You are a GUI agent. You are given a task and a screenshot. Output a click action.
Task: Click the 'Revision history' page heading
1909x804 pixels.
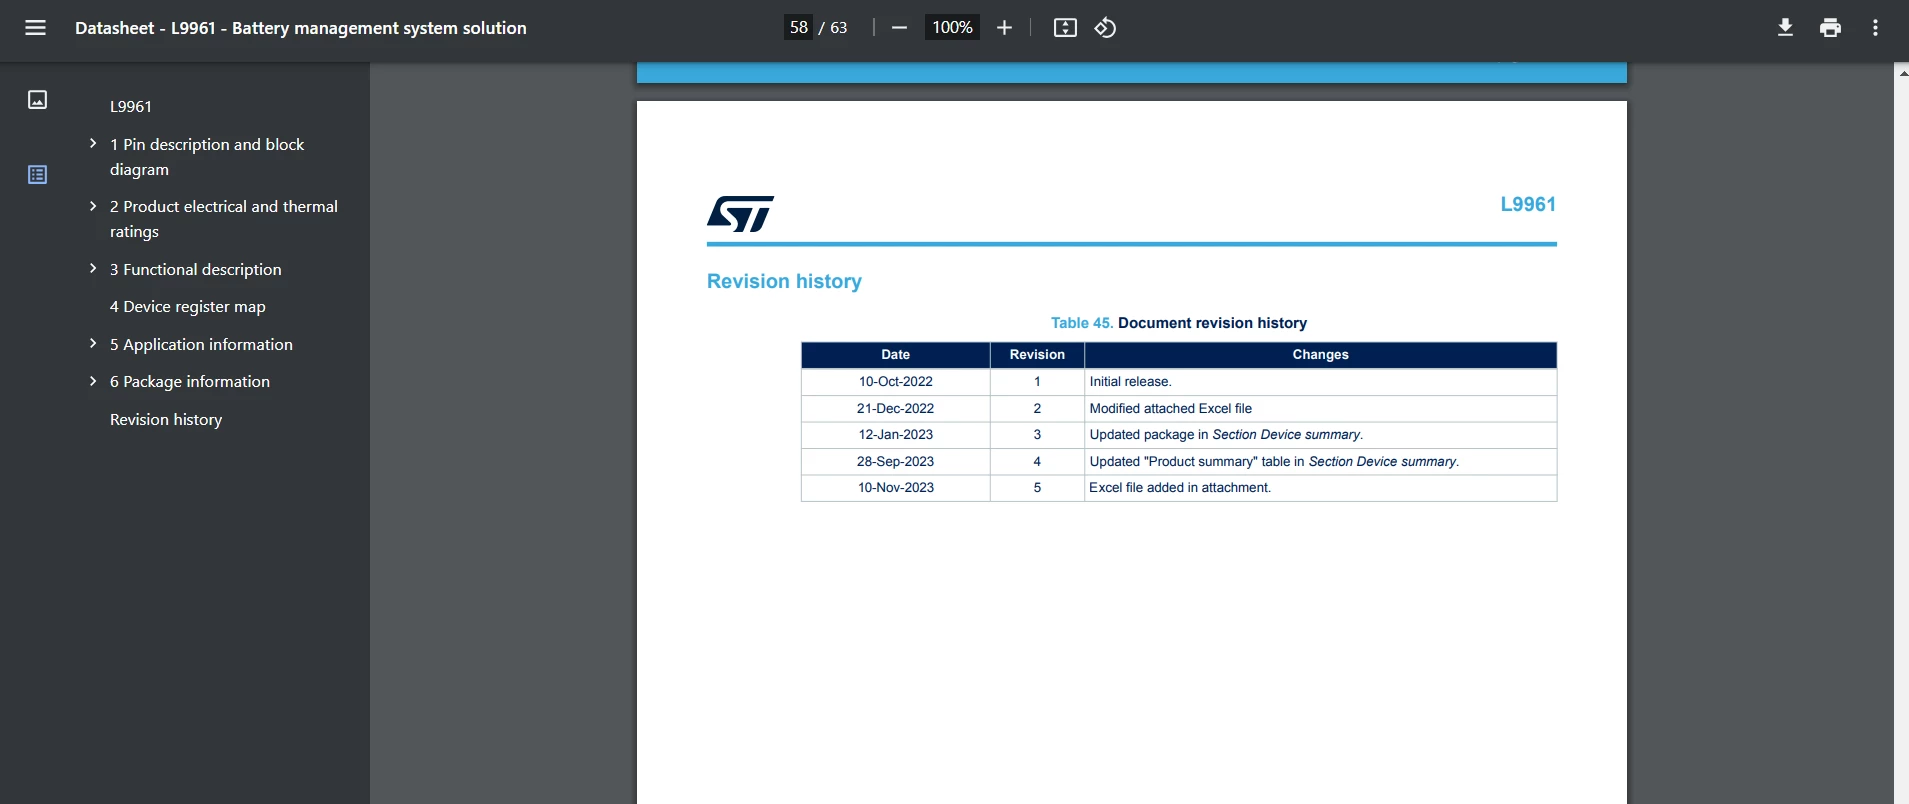click(784, 282)
